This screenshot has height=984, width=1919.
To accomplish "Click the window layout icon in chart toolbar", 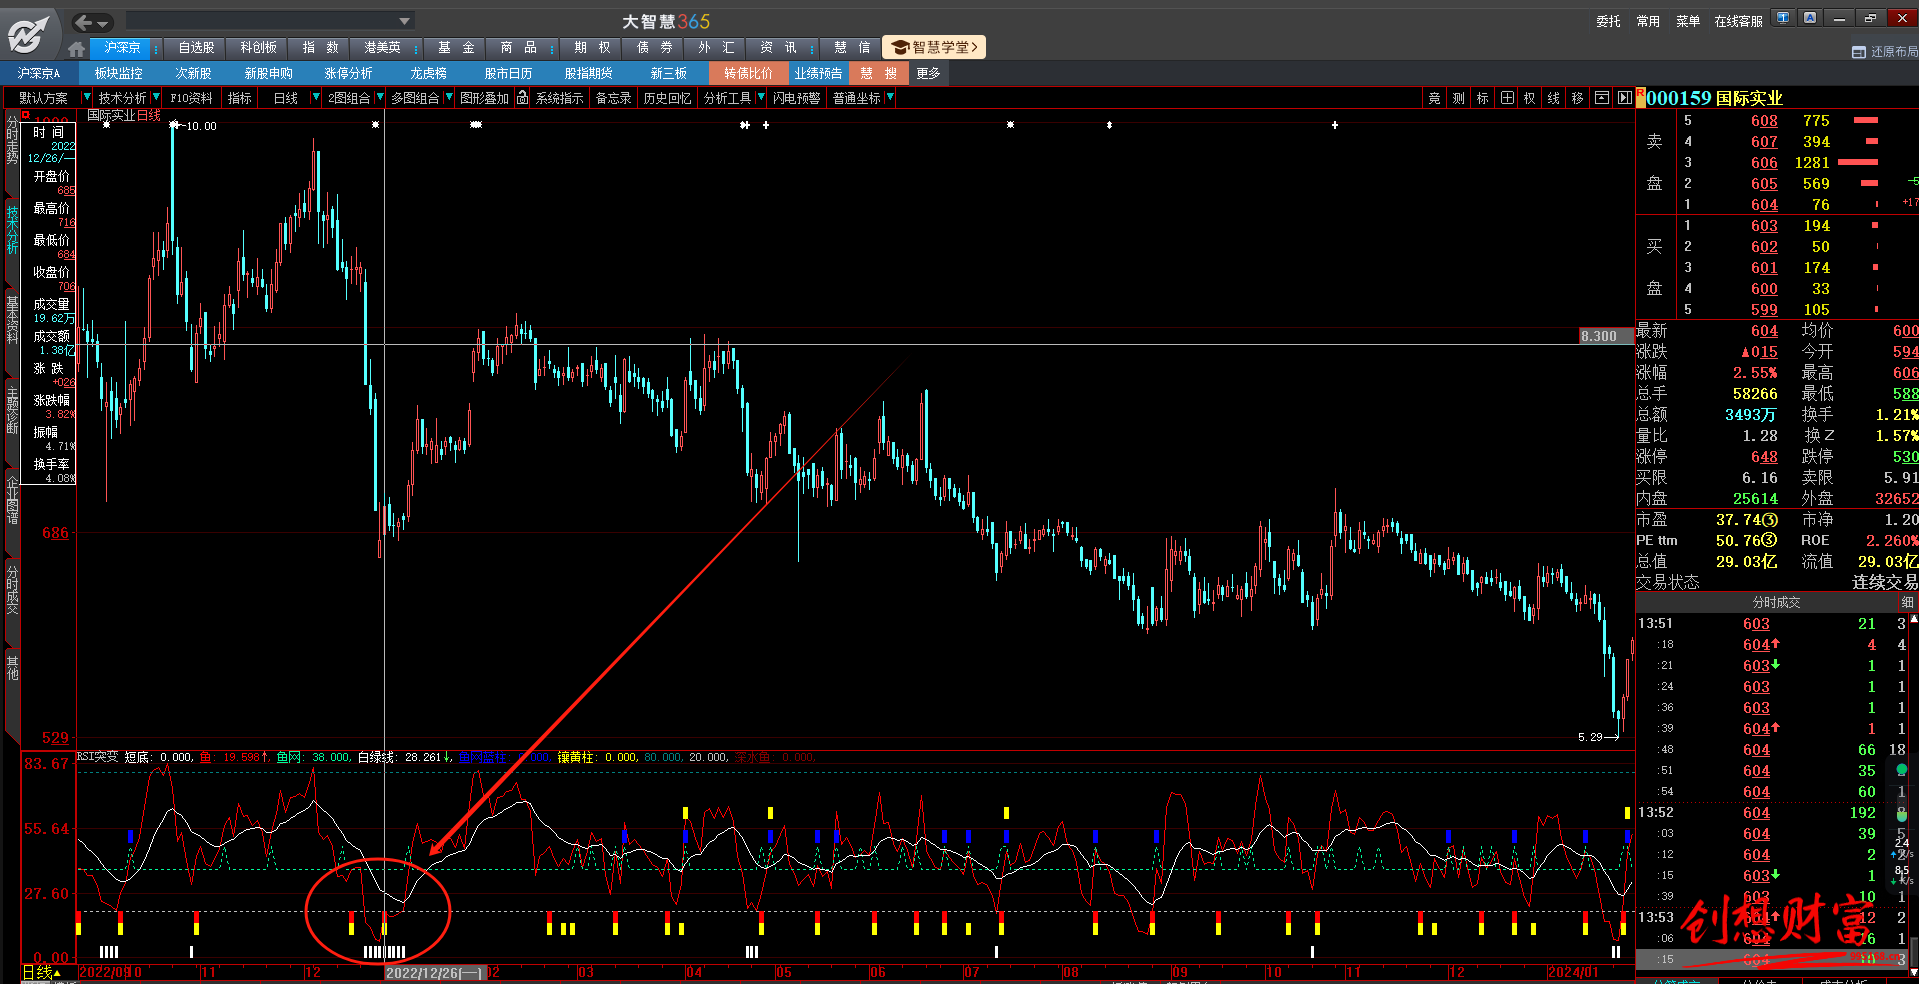I will pyautogui.click(x=1601, y=98).
